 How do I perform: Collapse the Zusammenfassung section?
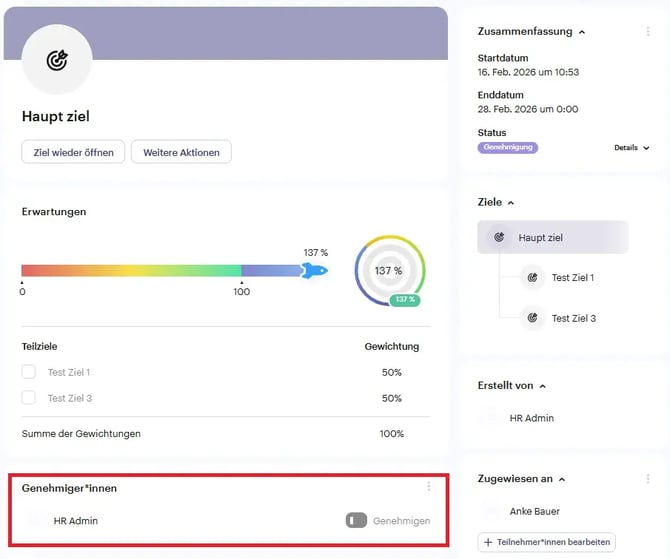[582, 32]
